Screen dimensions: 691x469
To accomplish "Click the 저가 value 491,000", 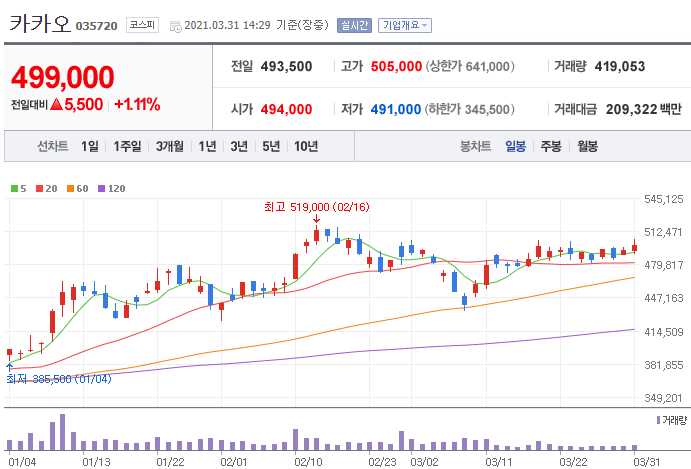I will (x=396, y=109).
